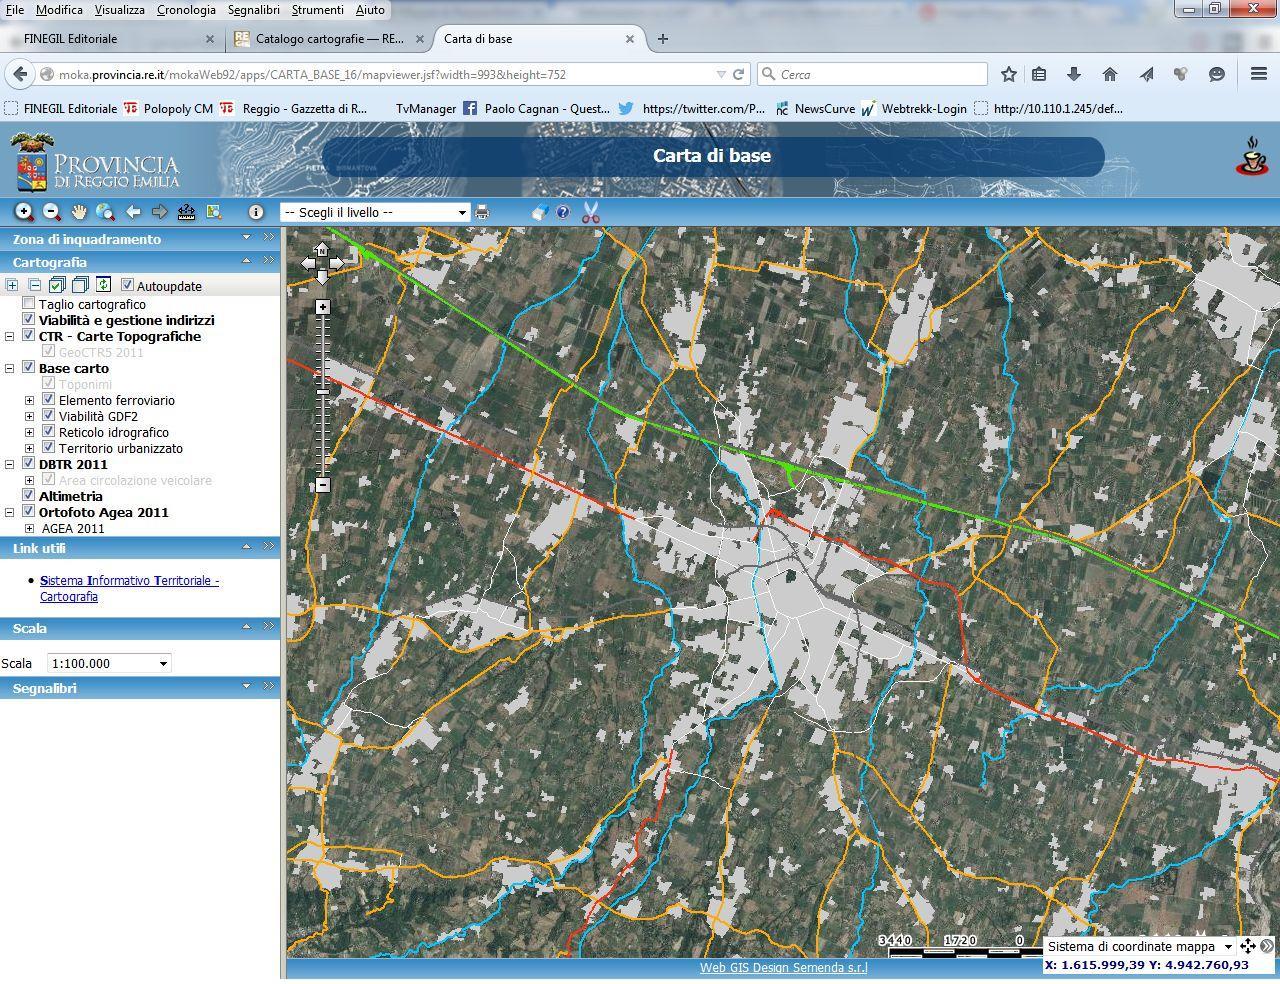Open the help question mark icon

pos(563,212)
